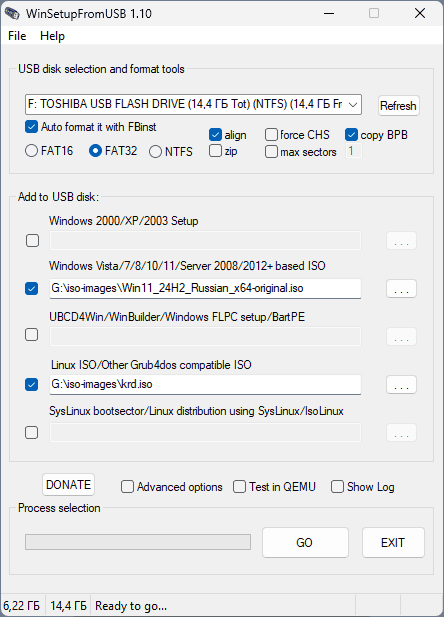Enable max sectors checkbox
444x617 pixels.
click(271, 151)
